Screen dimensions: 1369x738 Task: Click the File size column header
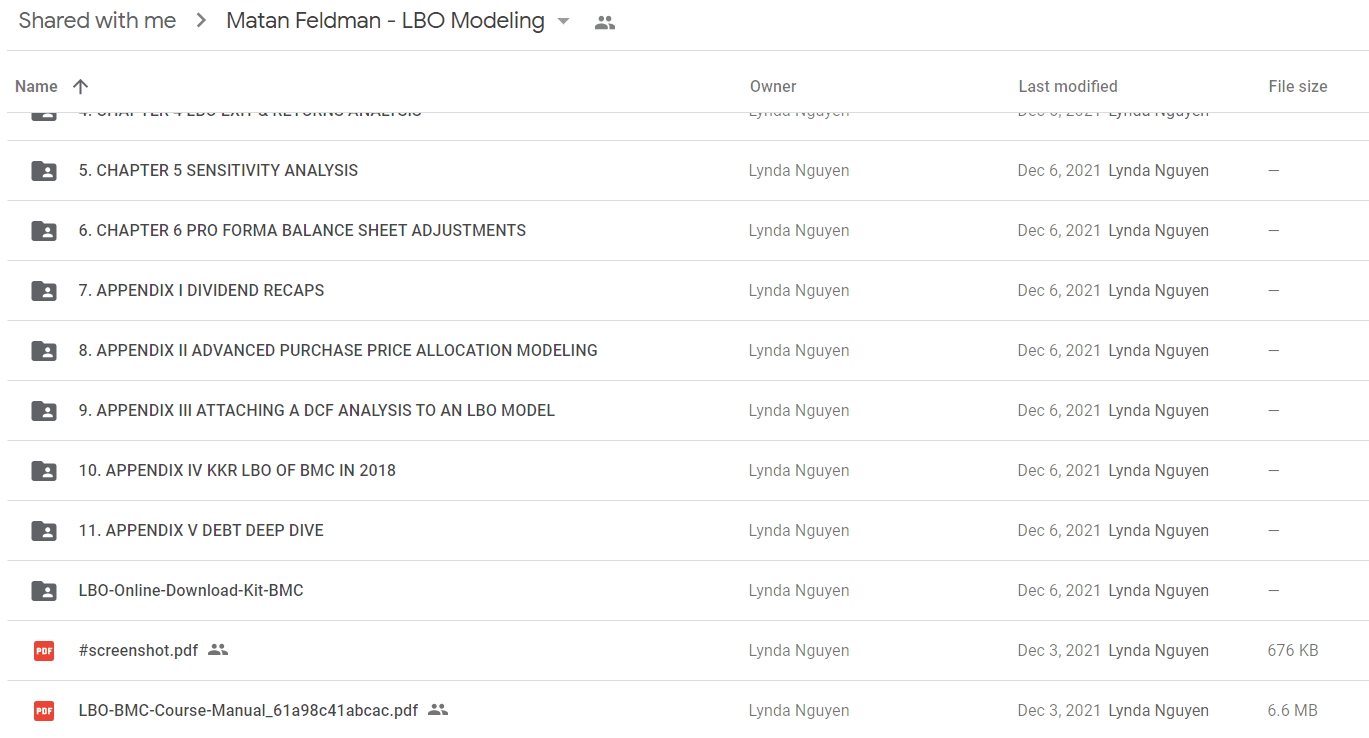(x=1298, y=87)
